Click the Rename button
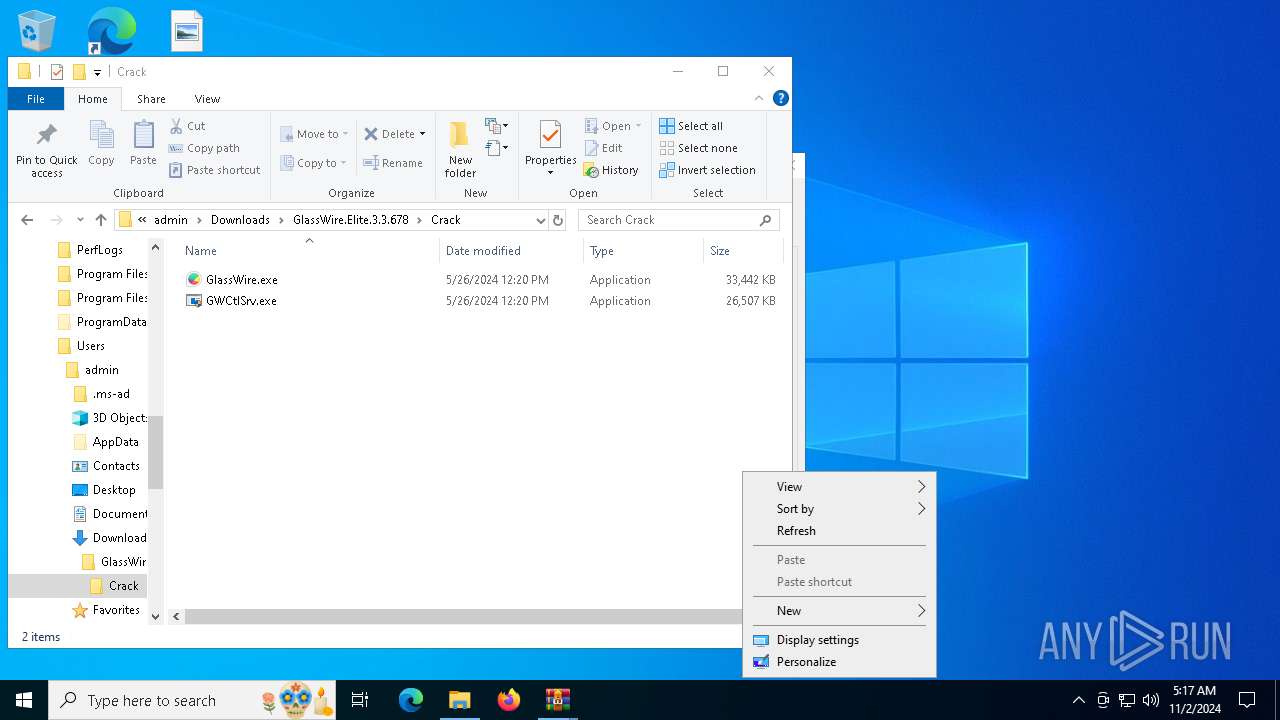Screen dimensions: 1280x720 click(393, 163)
